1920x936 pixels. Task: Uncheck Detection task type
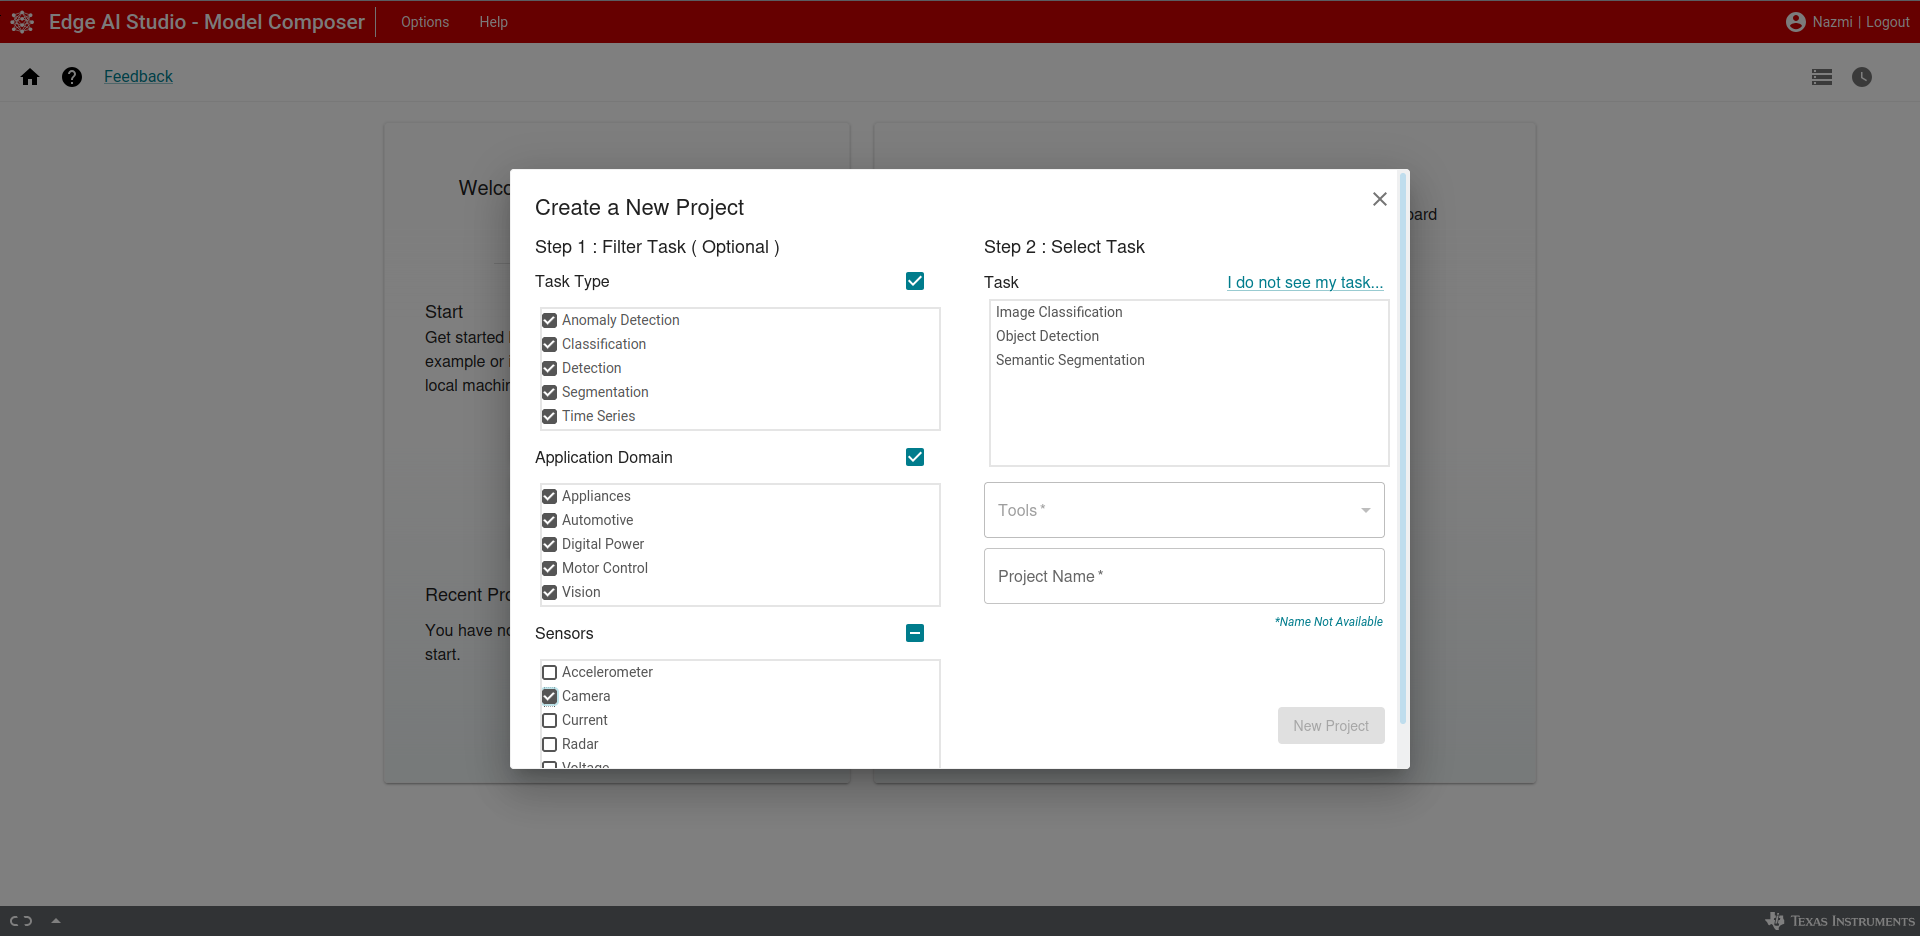(549, 368)
